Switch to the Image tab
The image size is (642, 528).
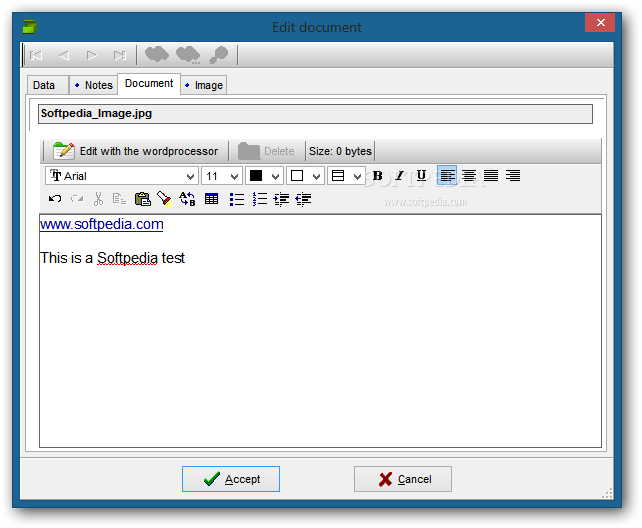204,85
